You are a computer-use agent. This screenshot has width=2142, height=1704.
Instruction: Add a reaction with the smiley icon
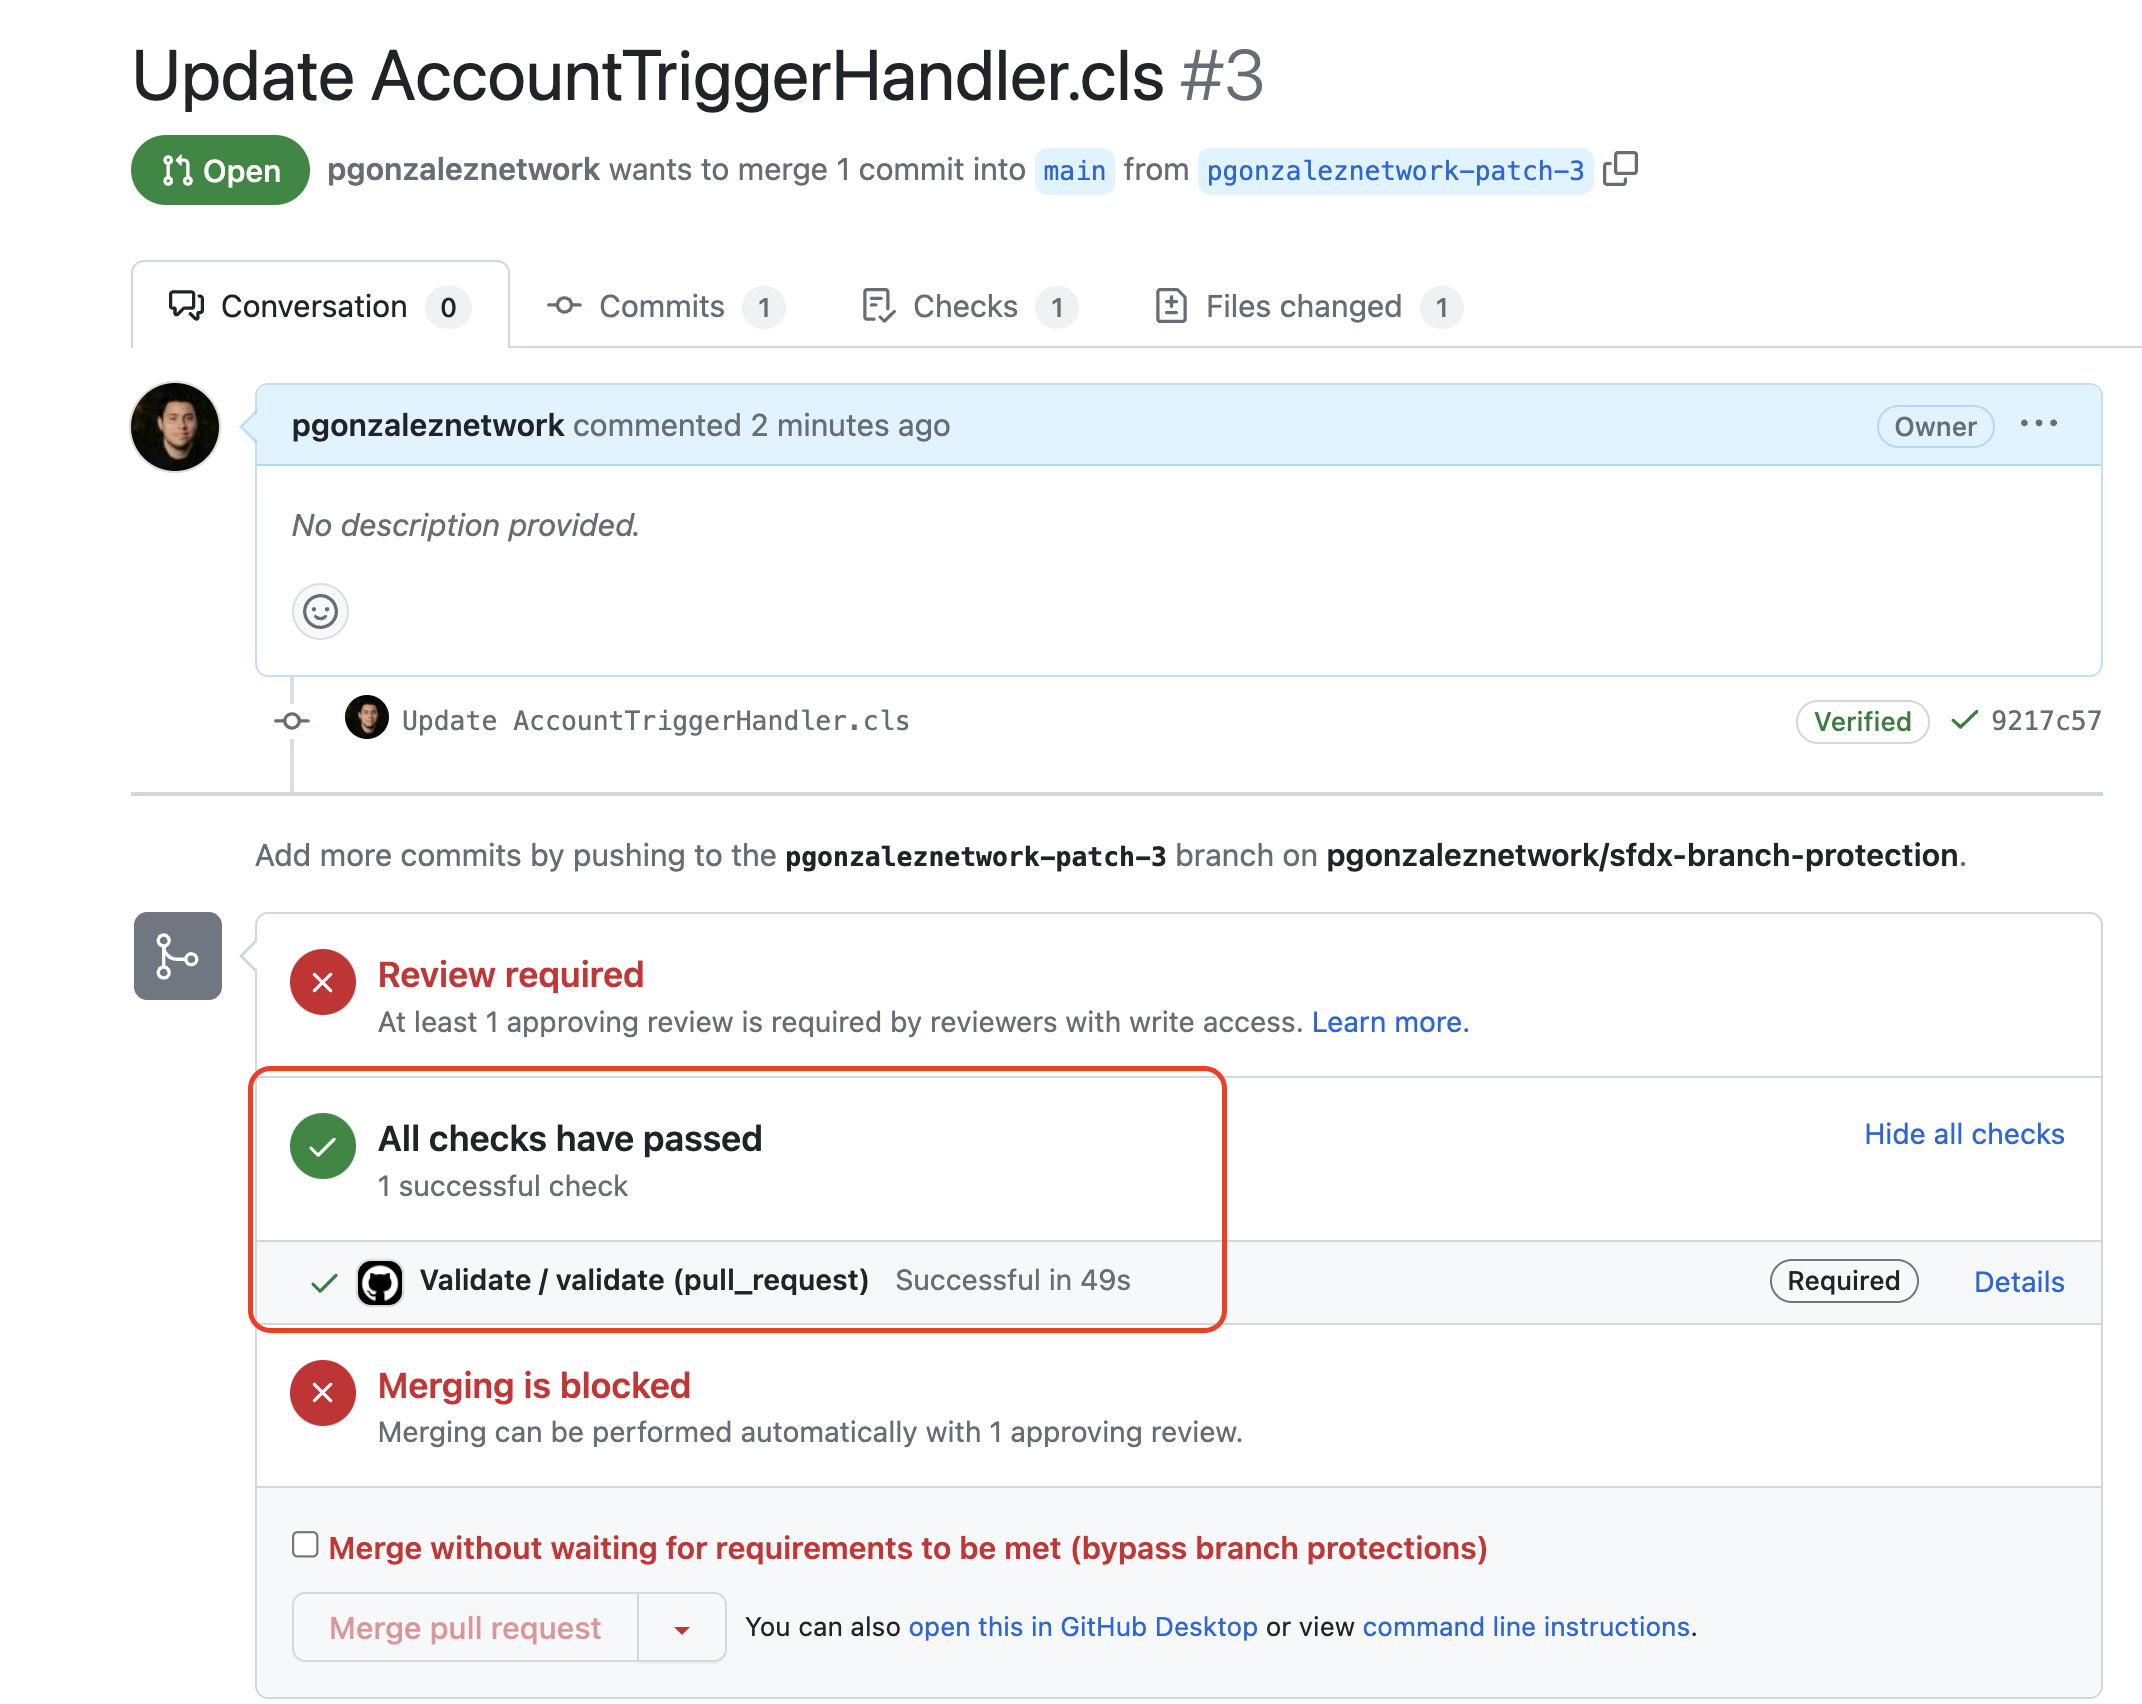pos(320,611)
